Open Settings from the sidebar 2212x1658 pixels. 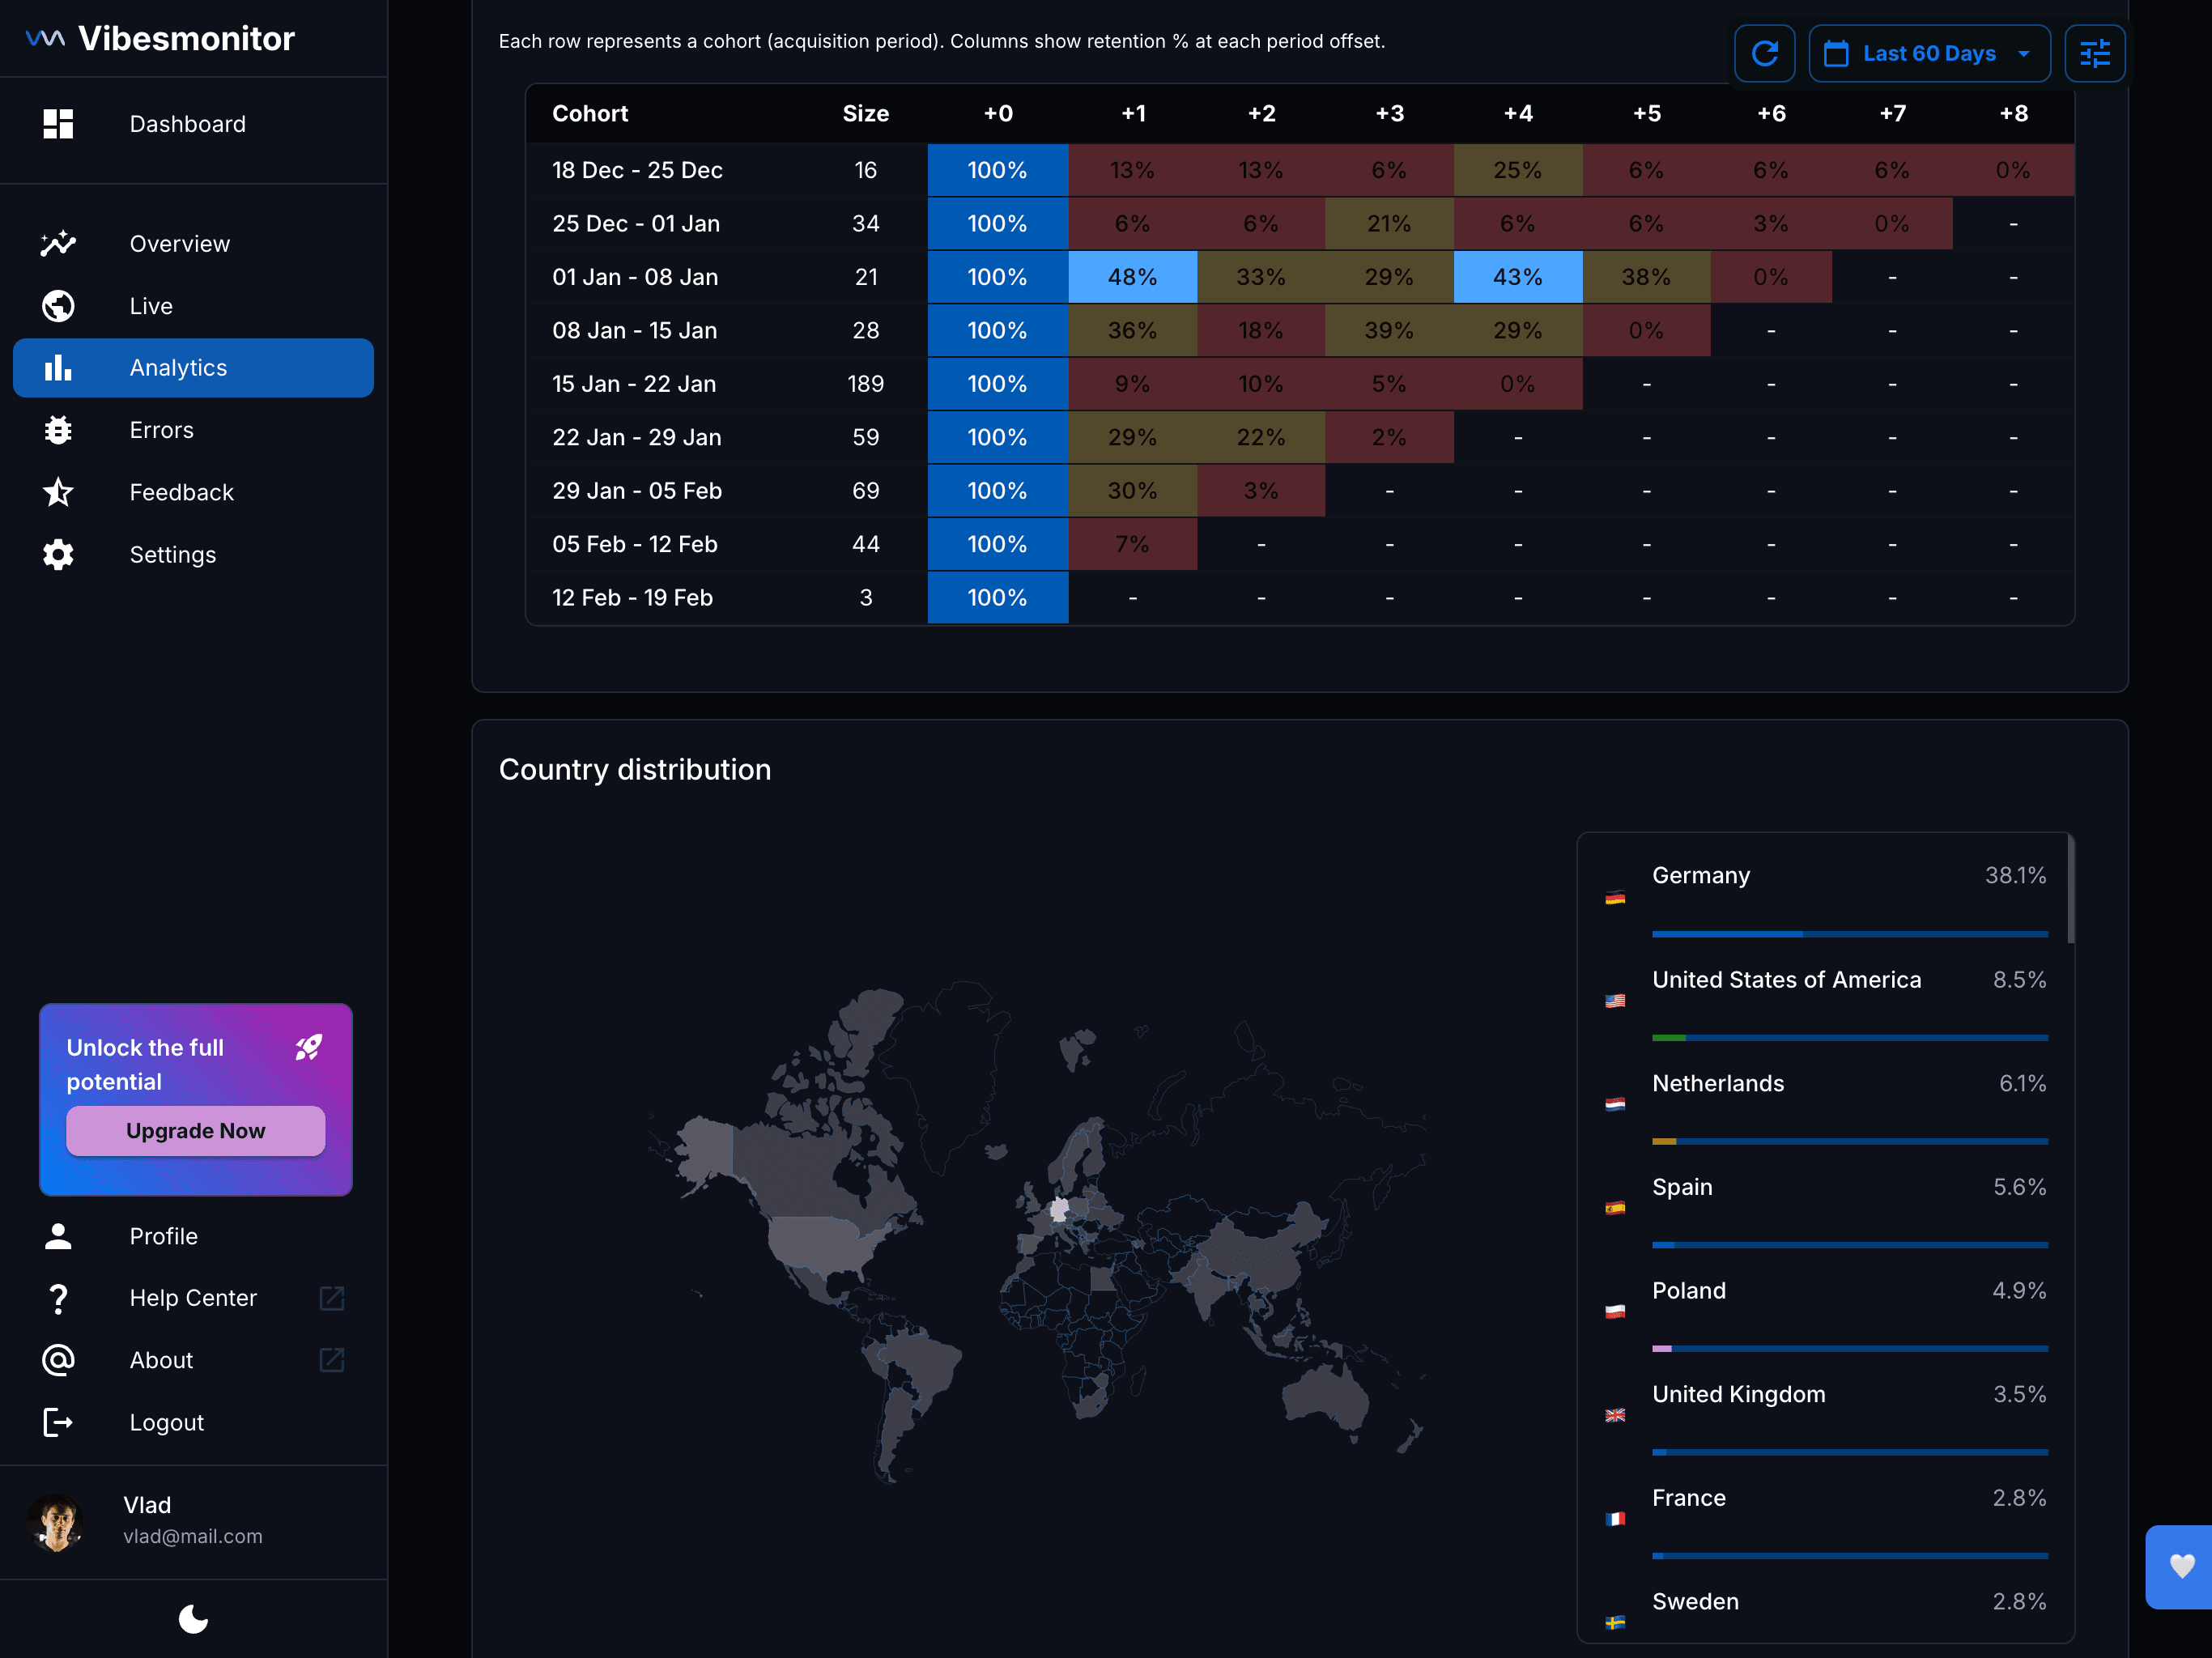(172, 555)
